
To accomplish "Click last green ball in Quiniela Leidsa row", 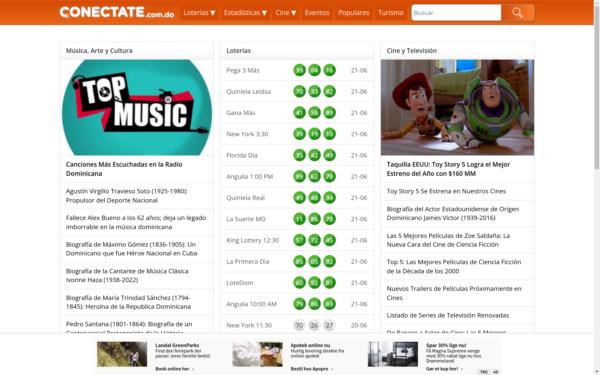I will 329,91.
